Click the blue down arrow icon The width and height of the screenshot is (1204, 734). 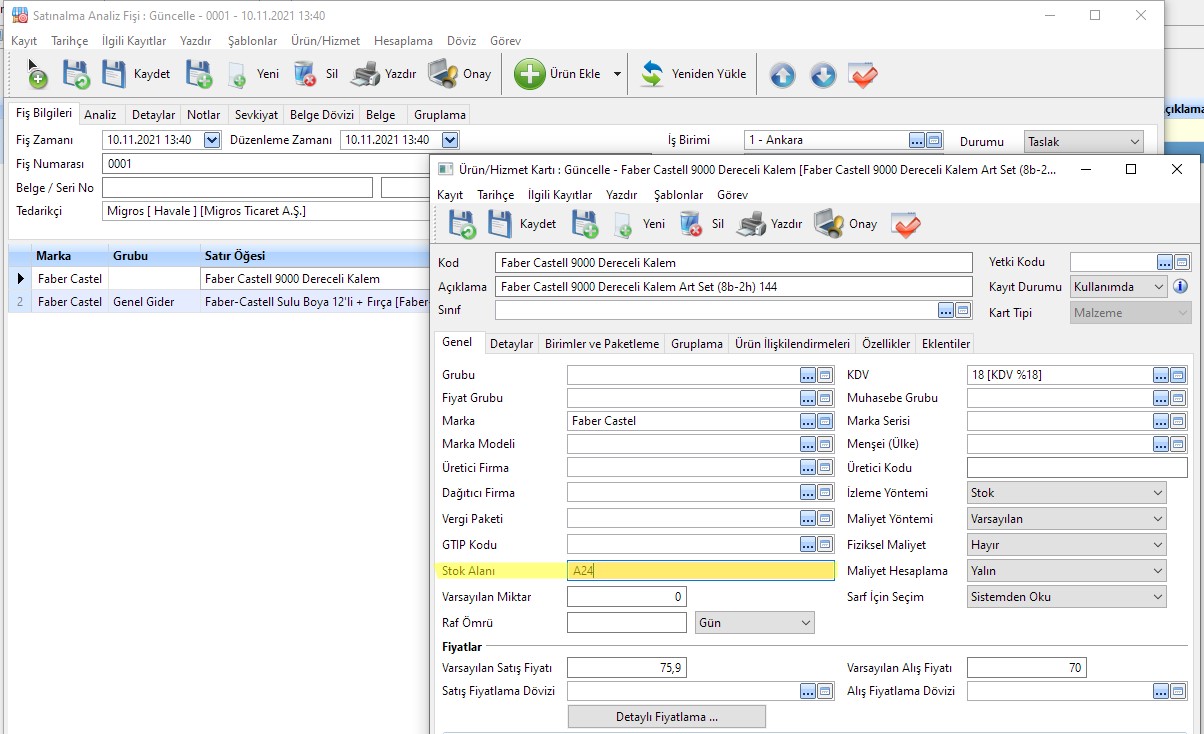click(822, 75)
